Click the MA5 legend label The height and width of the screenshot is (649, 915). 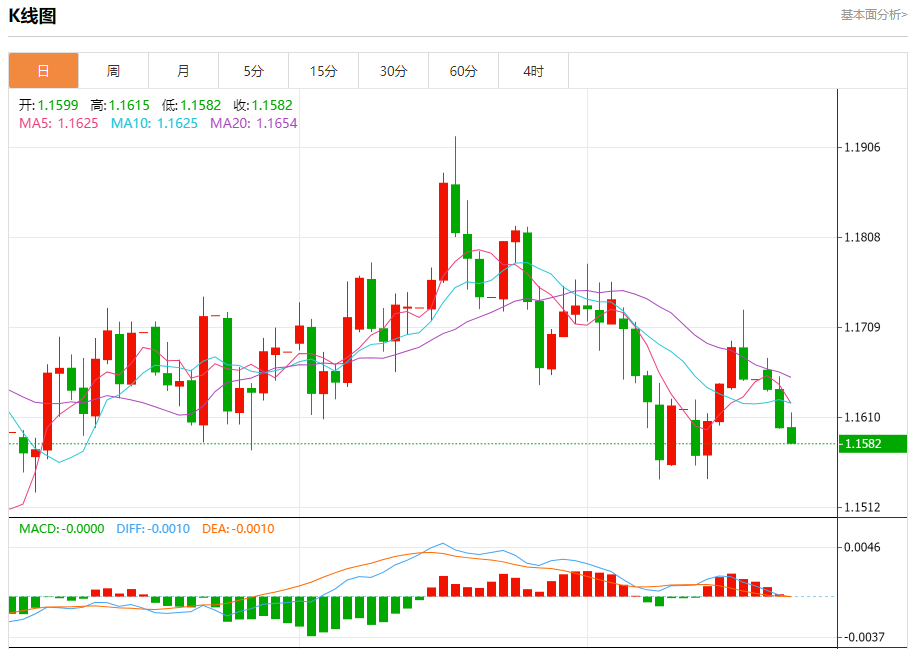coord(58,123)
